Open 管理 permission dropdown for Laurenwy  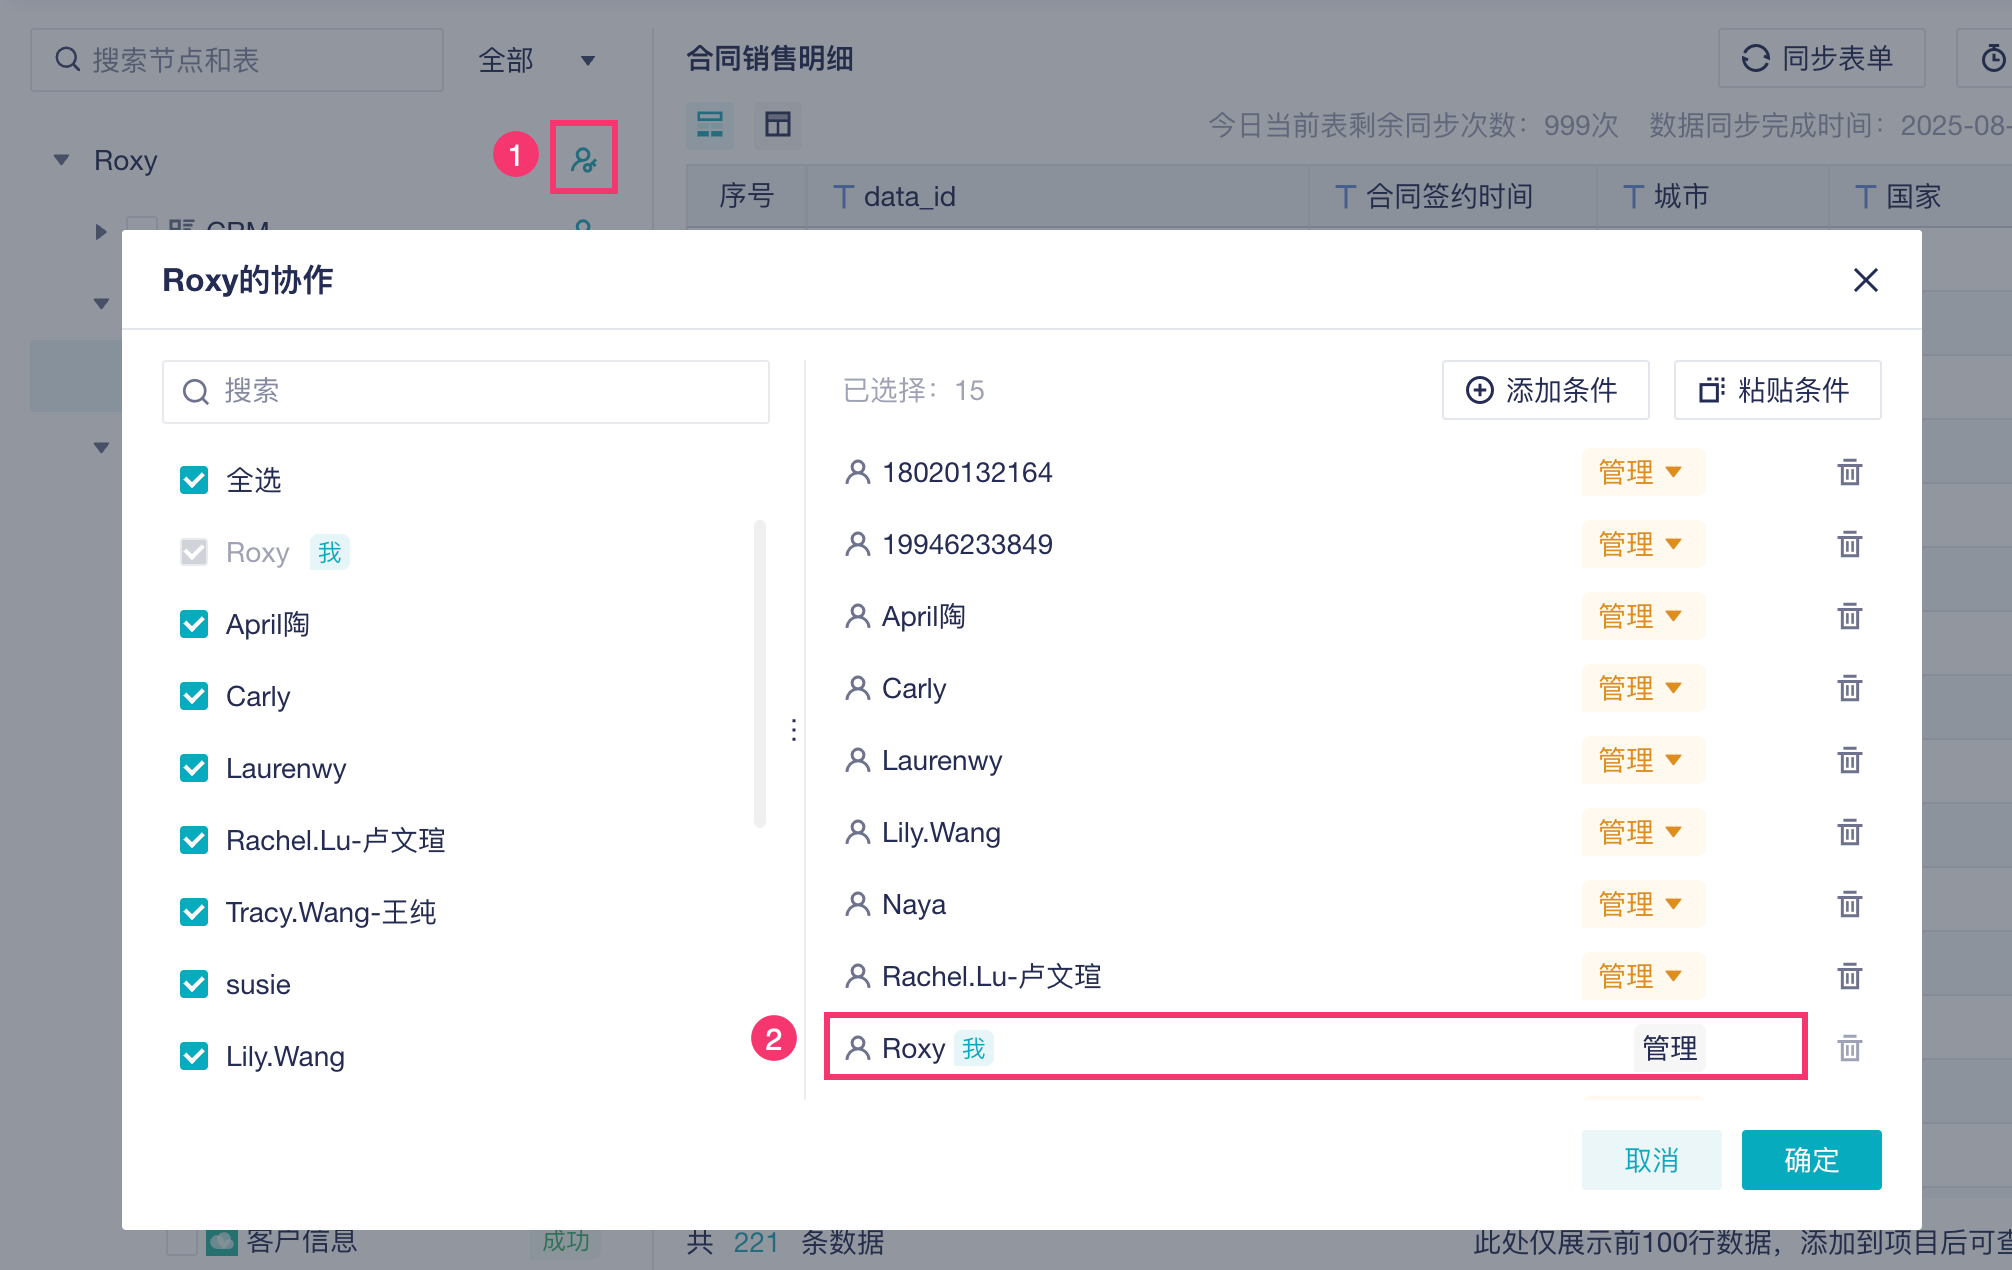(1642, 760)
